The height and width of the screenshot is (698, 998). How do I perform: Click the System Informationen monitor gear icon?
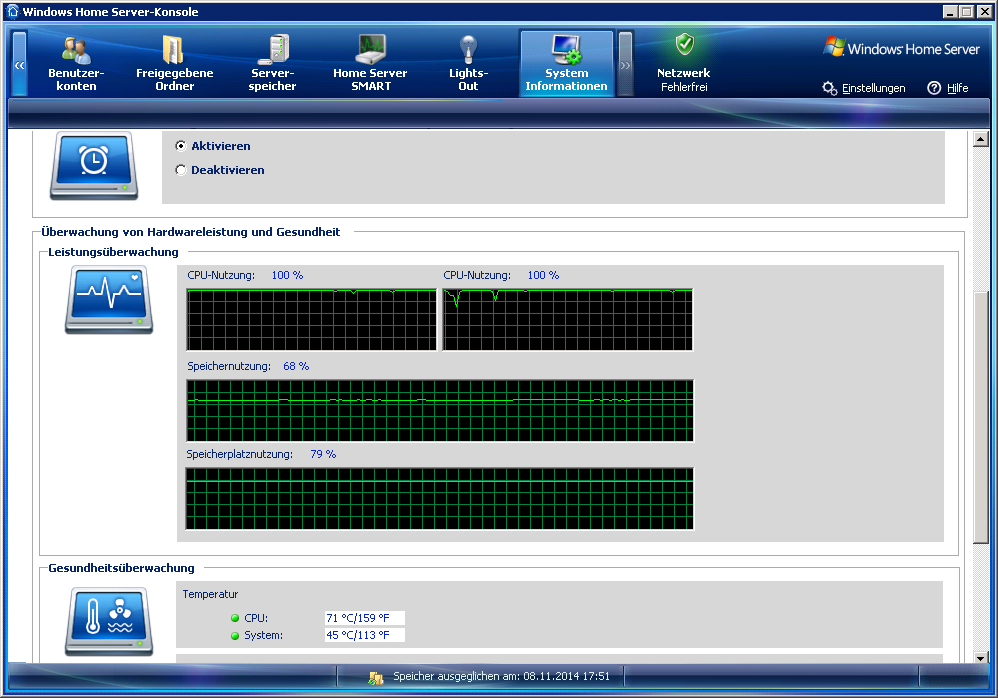click(x=566, y=50)
